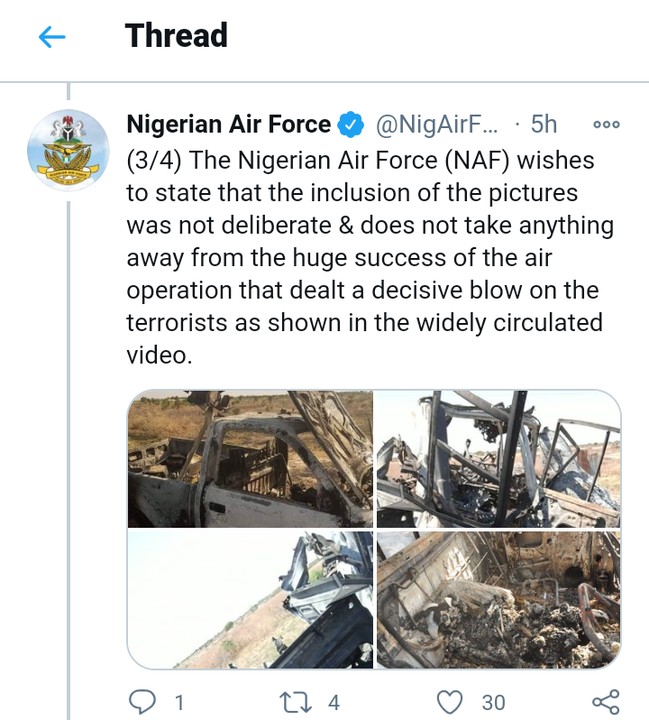649x720 pixels.
Task: Open the Nigerian Air Force display name
Action: pos(228,124)
